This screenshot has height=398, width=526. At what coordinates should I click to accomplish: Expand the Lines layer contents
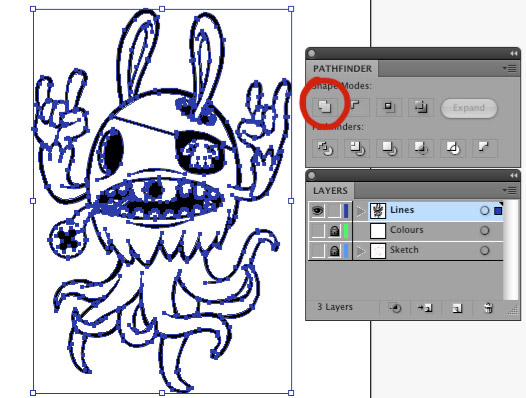(361, 211)
